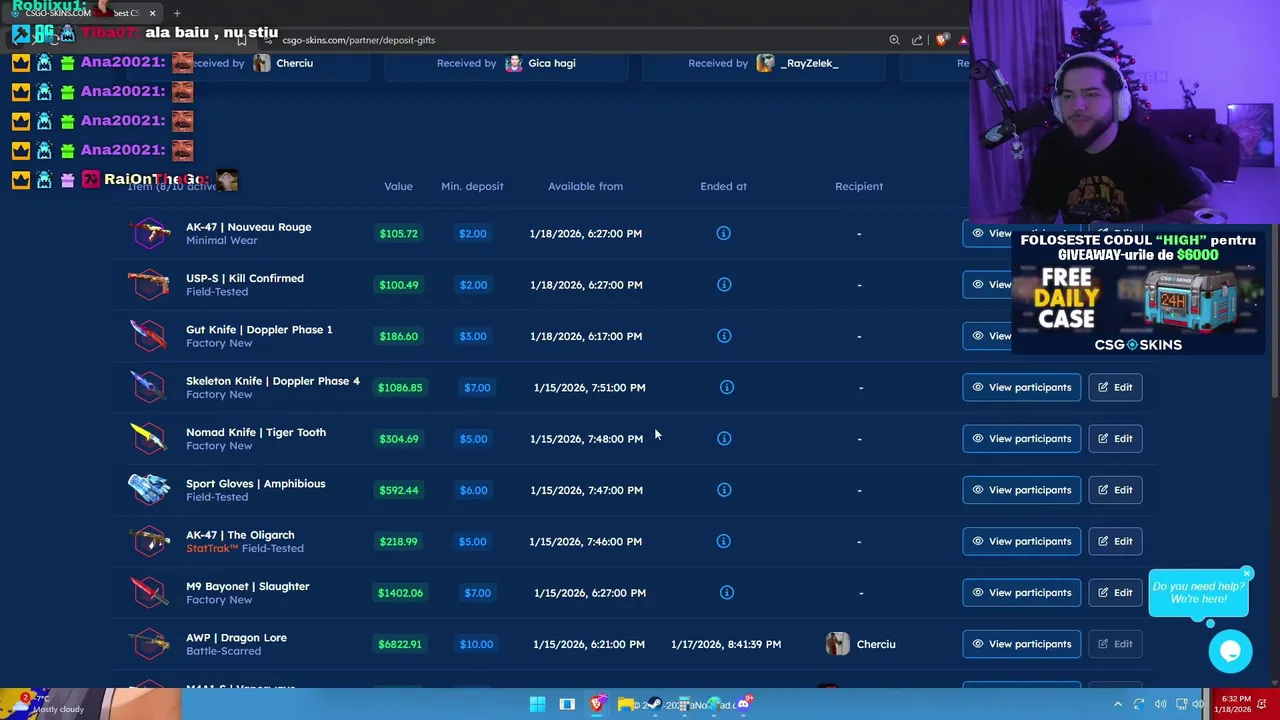The height and width of the screenshot is (720, 1280).
Task: Open a new browser tab
Action: click(177, 13)
